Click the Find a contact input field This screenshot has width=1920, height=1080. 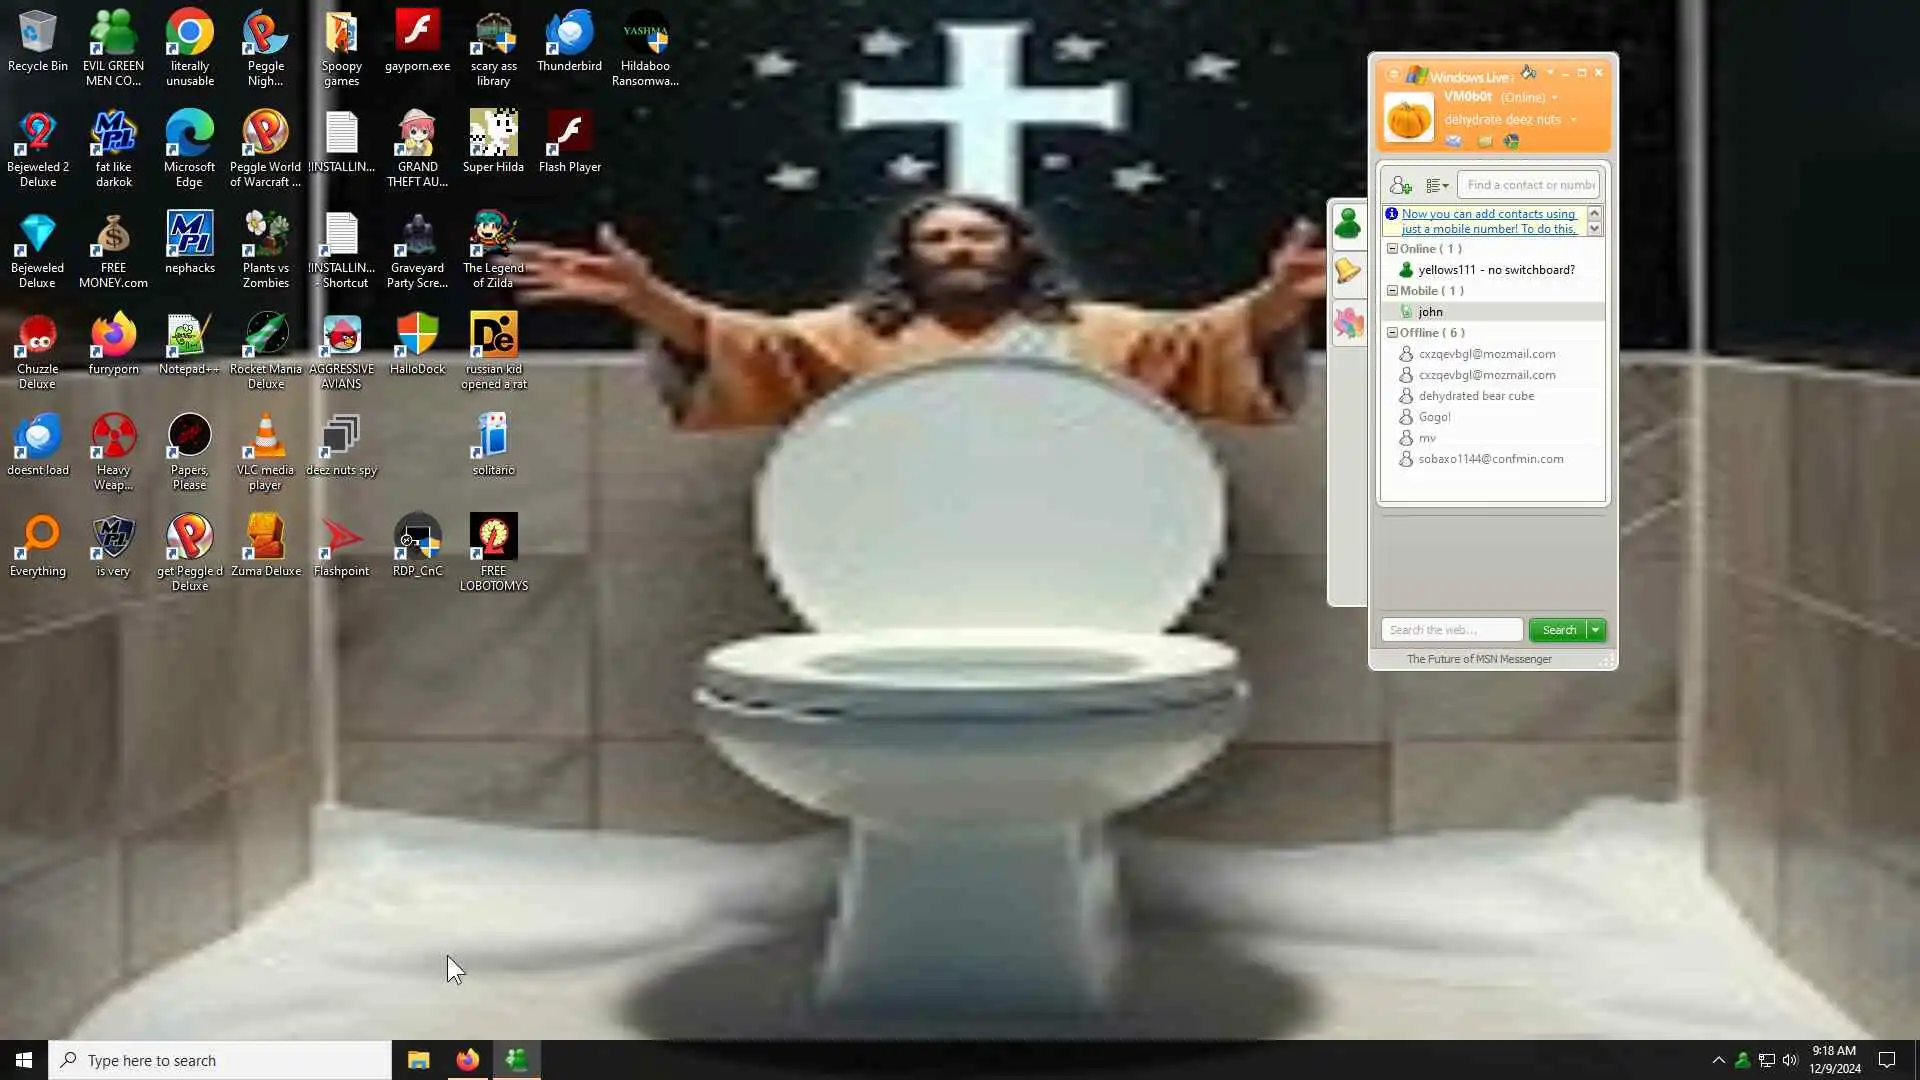point(1529,185)
